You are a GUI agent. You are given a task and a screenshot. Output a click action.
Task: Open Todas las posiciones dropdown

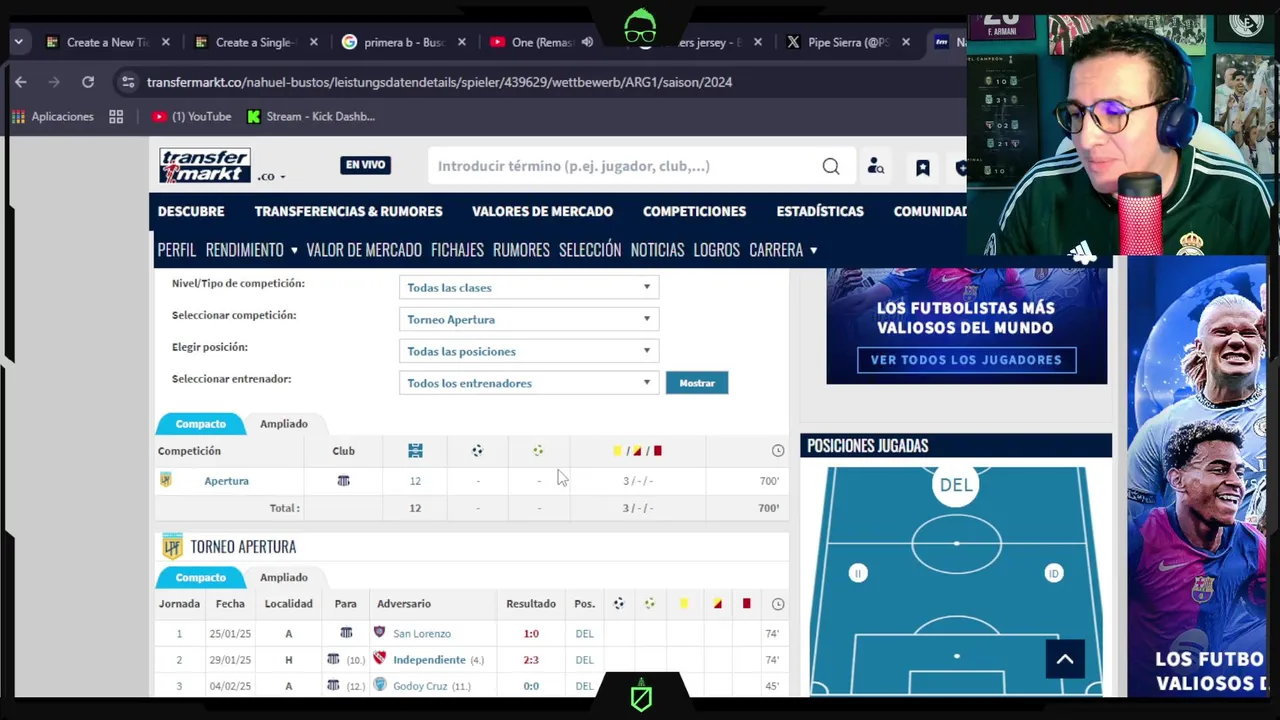click(528, 351)
